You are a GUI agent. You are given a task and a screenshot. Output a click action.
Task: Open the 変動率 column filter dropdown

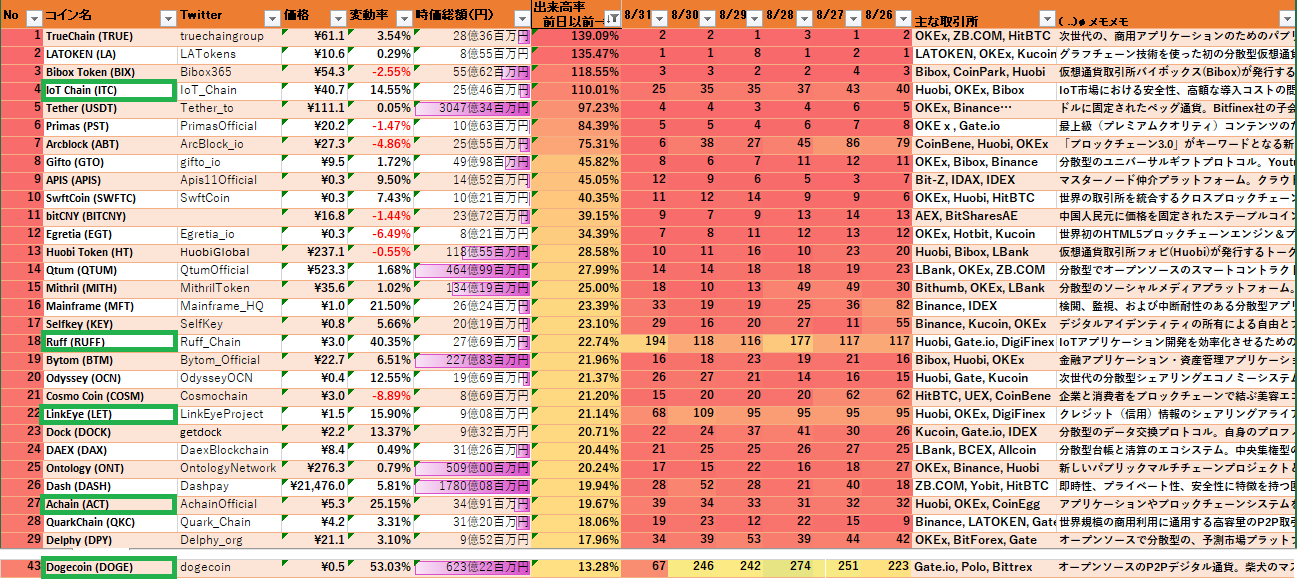tap(403, 19)
